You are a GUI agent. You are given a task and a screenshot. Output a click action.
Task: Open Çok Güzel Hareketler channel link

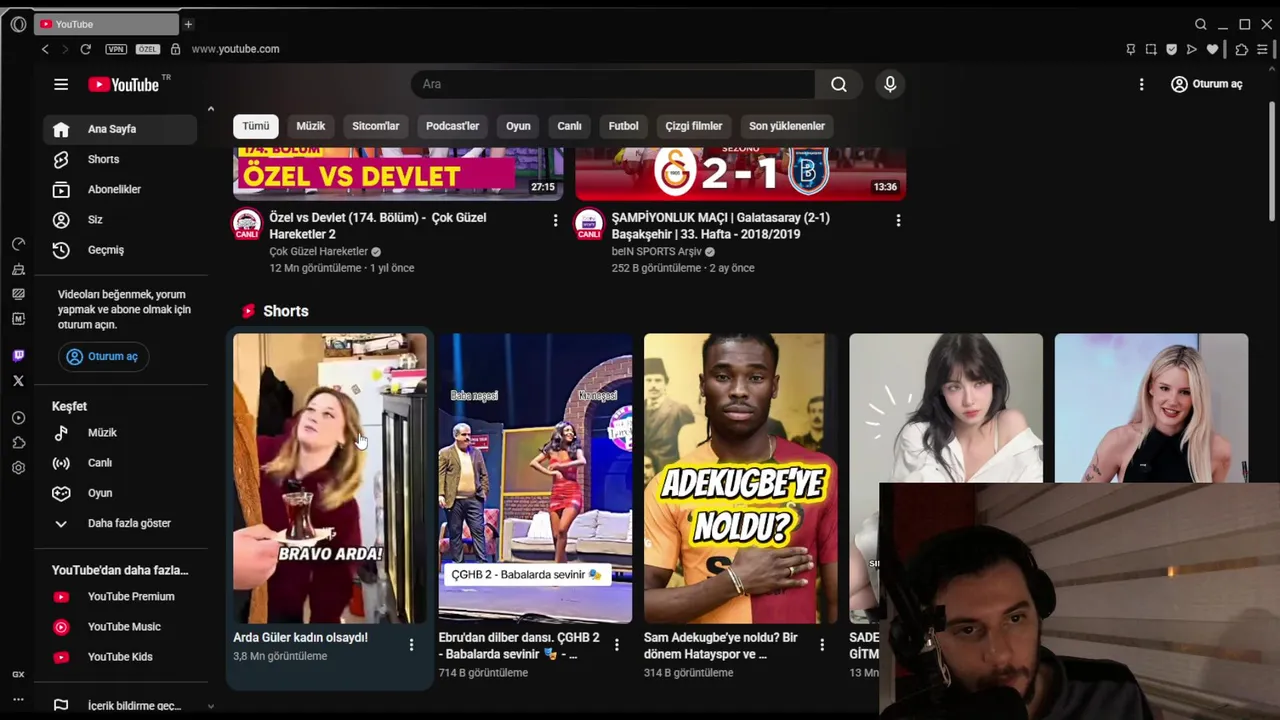pos(318,252)
